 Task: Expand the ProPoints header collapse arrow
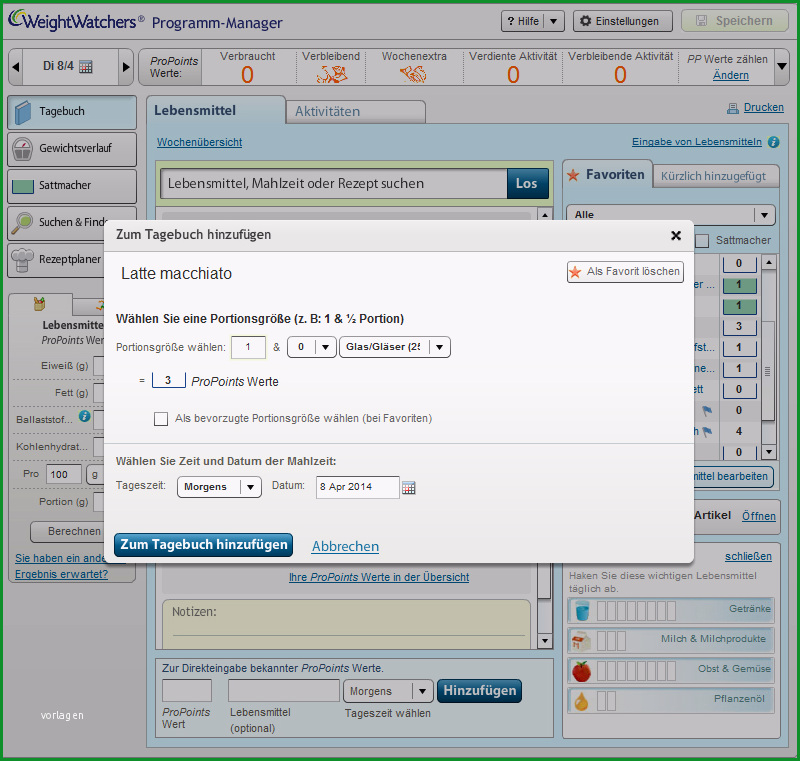tap(782, 66)
